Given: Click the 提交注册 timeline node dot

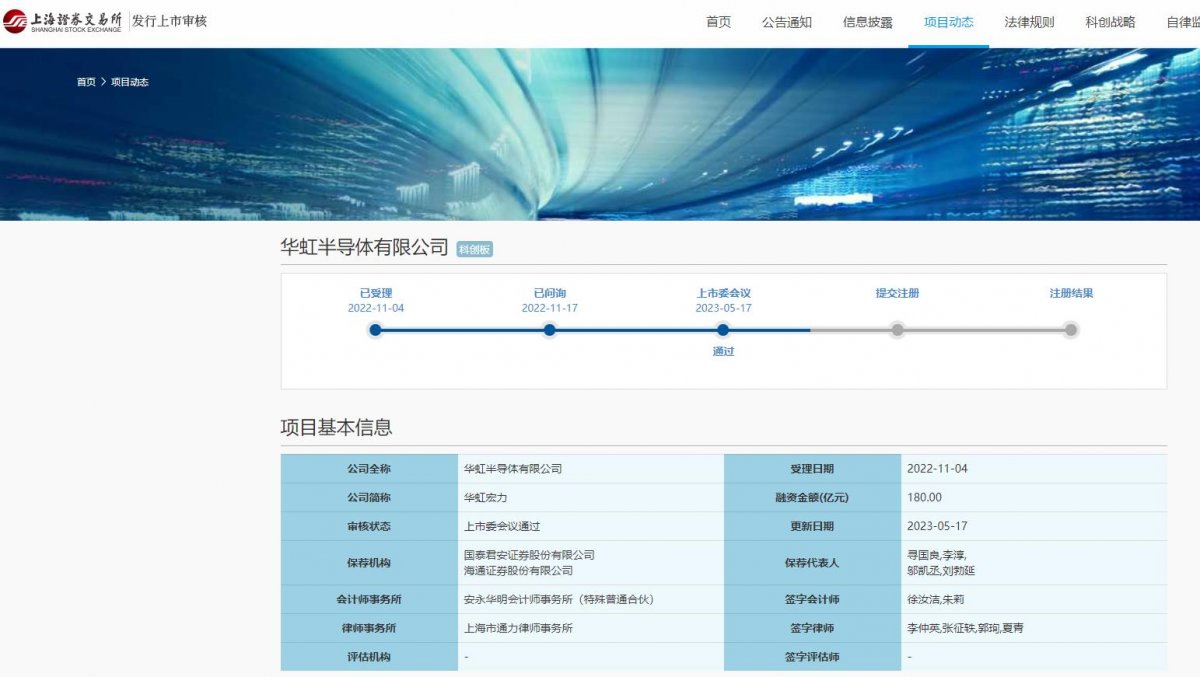Looking at the screenshot, I should [897, 329].
